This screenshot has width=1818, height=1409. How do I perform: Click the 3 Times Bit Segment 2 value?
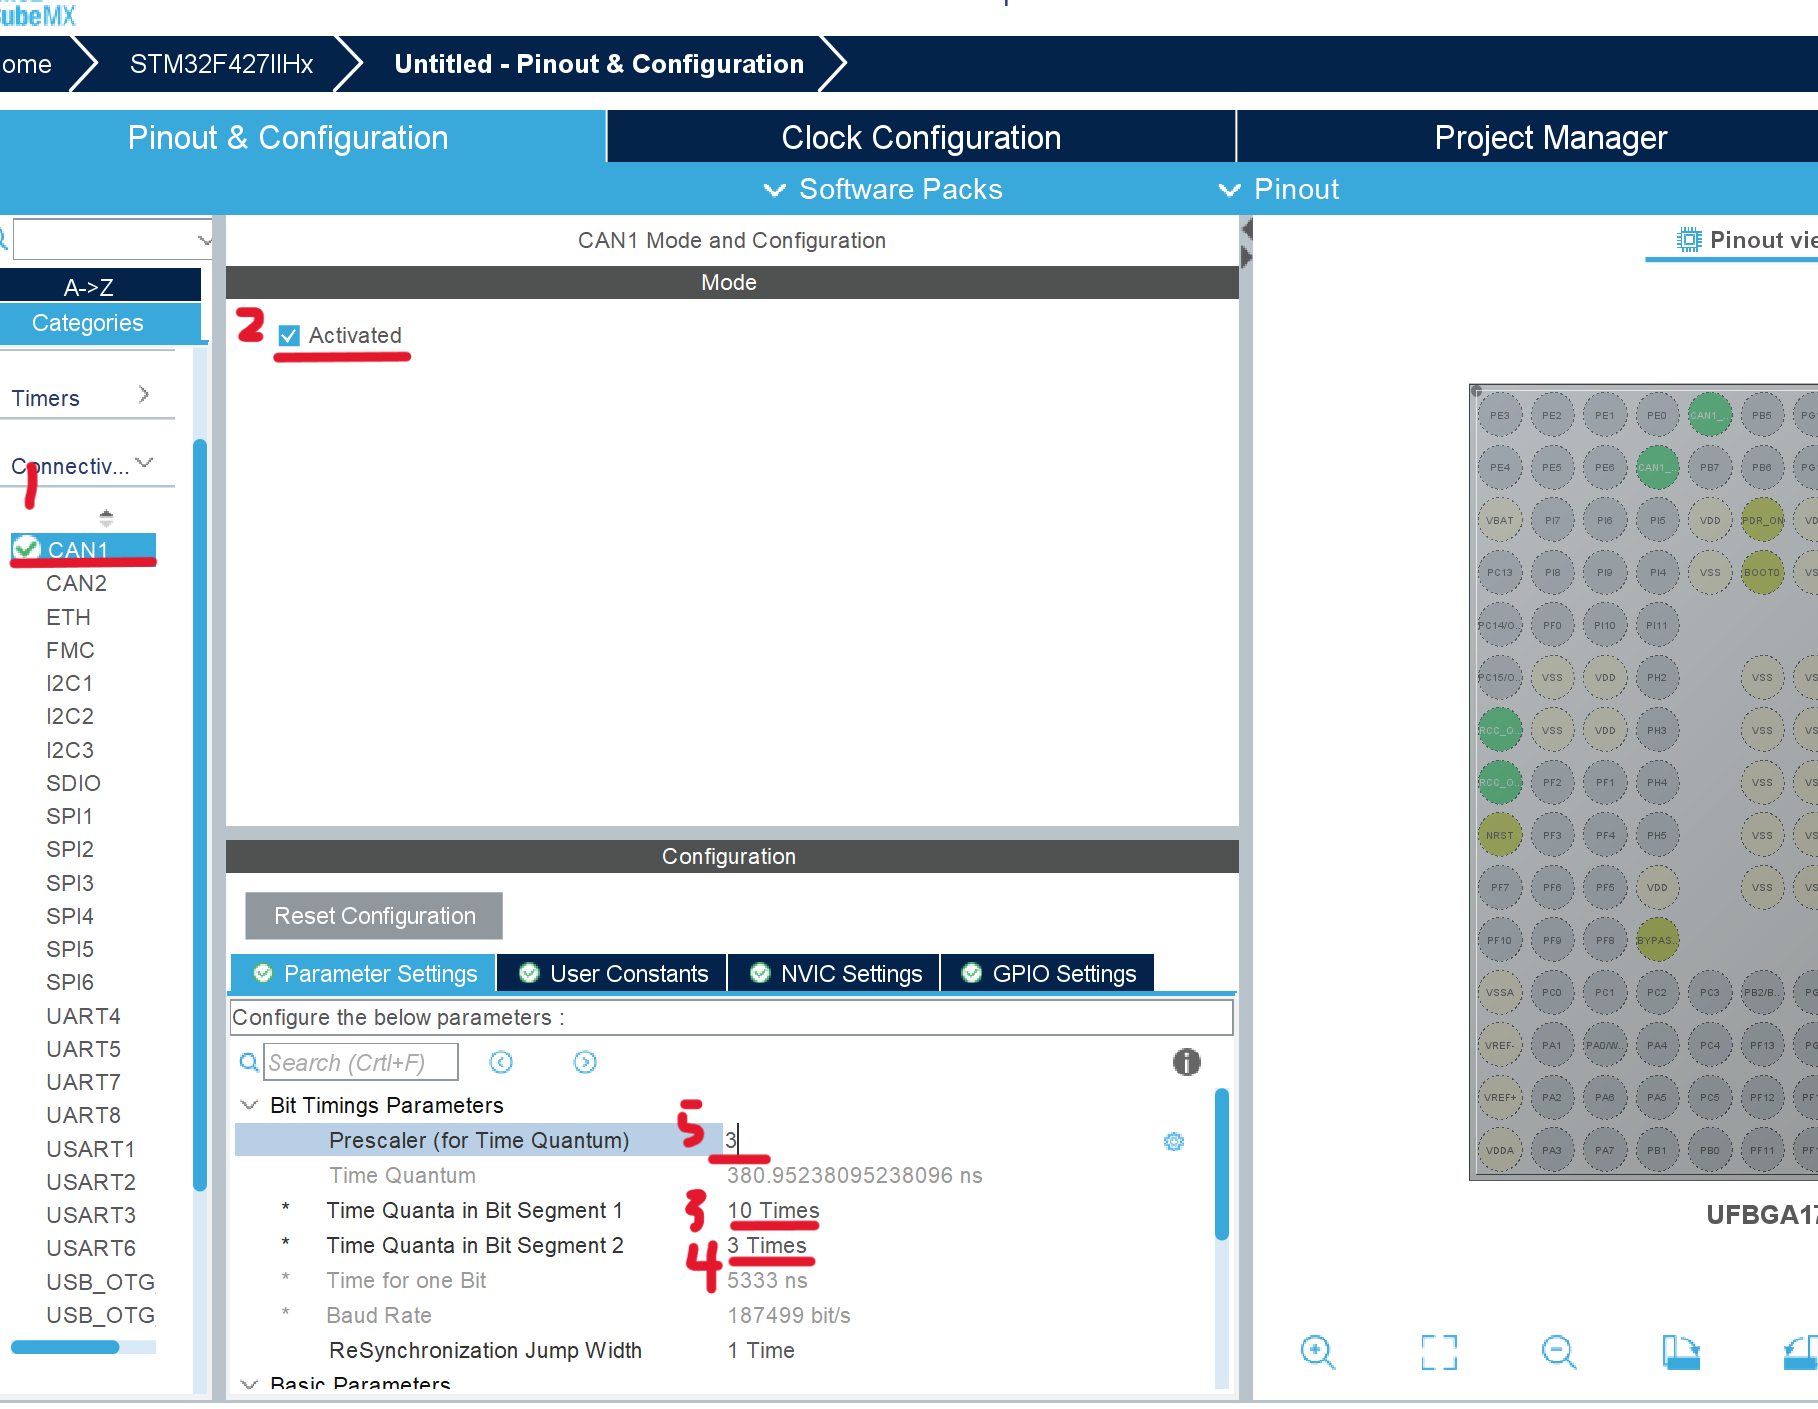coord(766,1245)
